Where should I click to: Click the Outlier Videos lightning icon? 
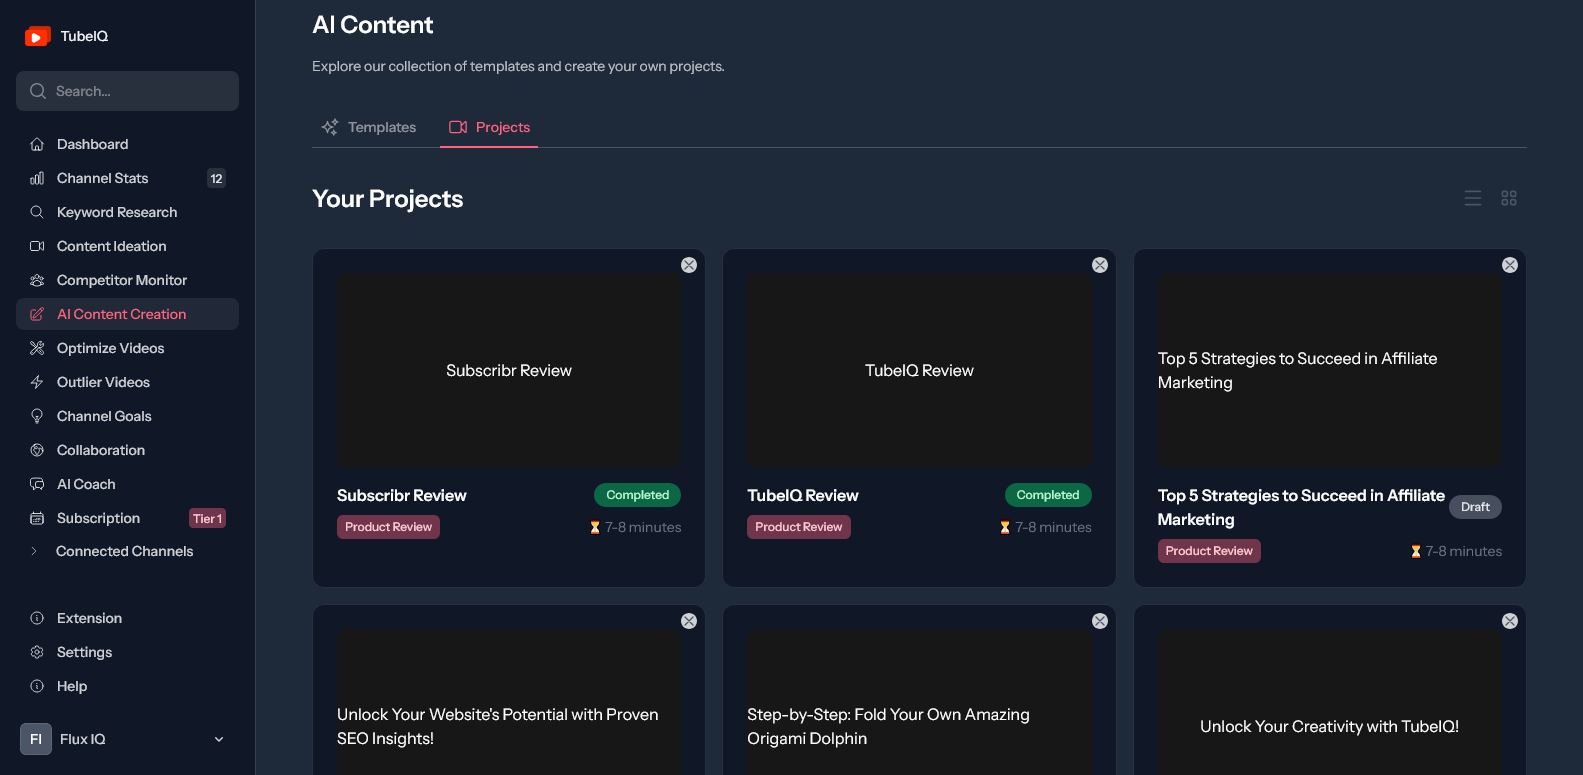pos(37,382)
